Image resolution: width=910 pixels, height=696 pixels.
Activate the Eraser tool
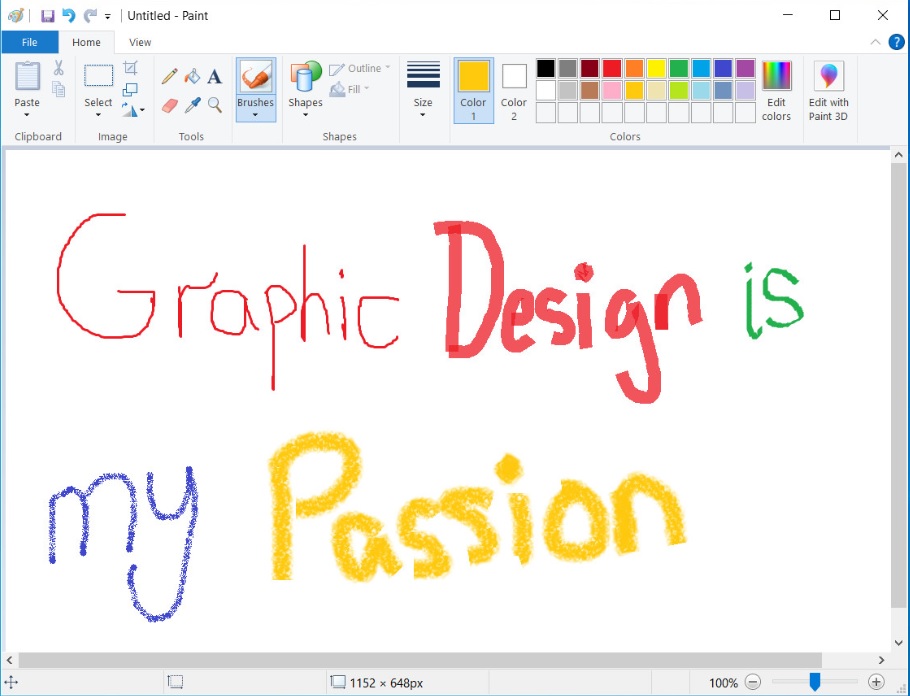[x=169, y=104]
